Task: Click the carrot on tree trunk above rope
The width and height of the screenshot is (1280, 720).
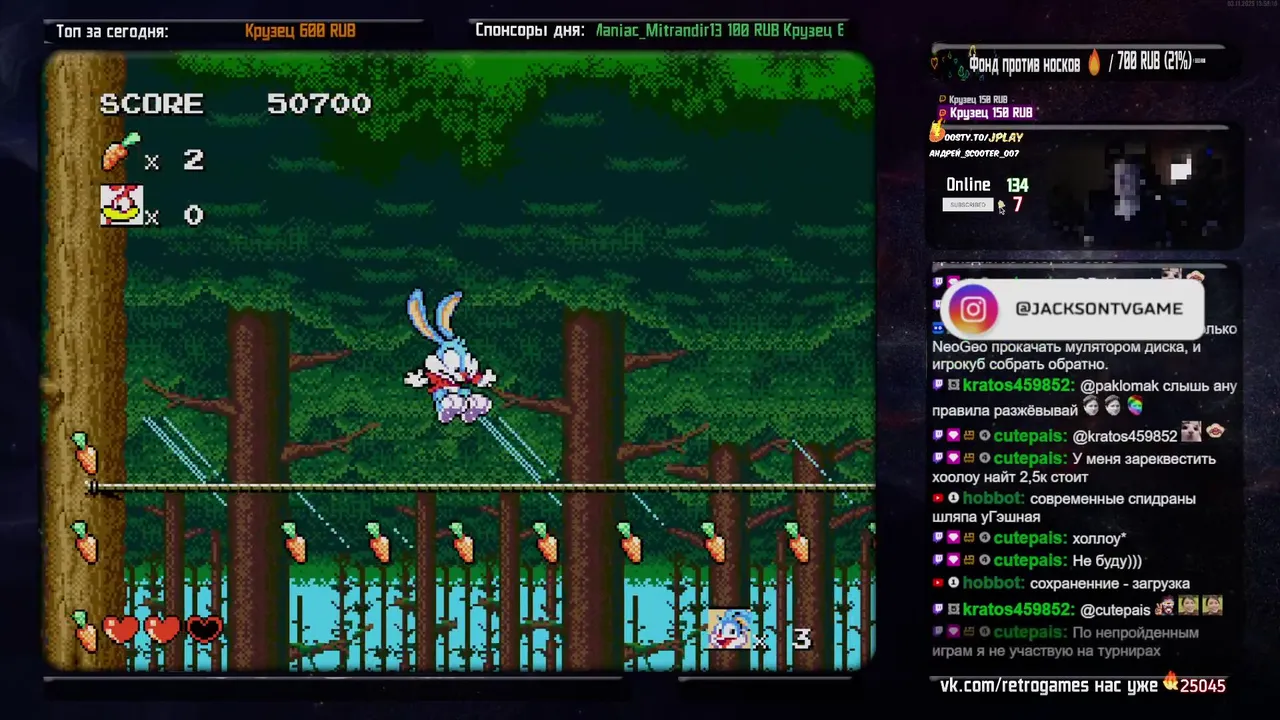Action: pos(84,453)
